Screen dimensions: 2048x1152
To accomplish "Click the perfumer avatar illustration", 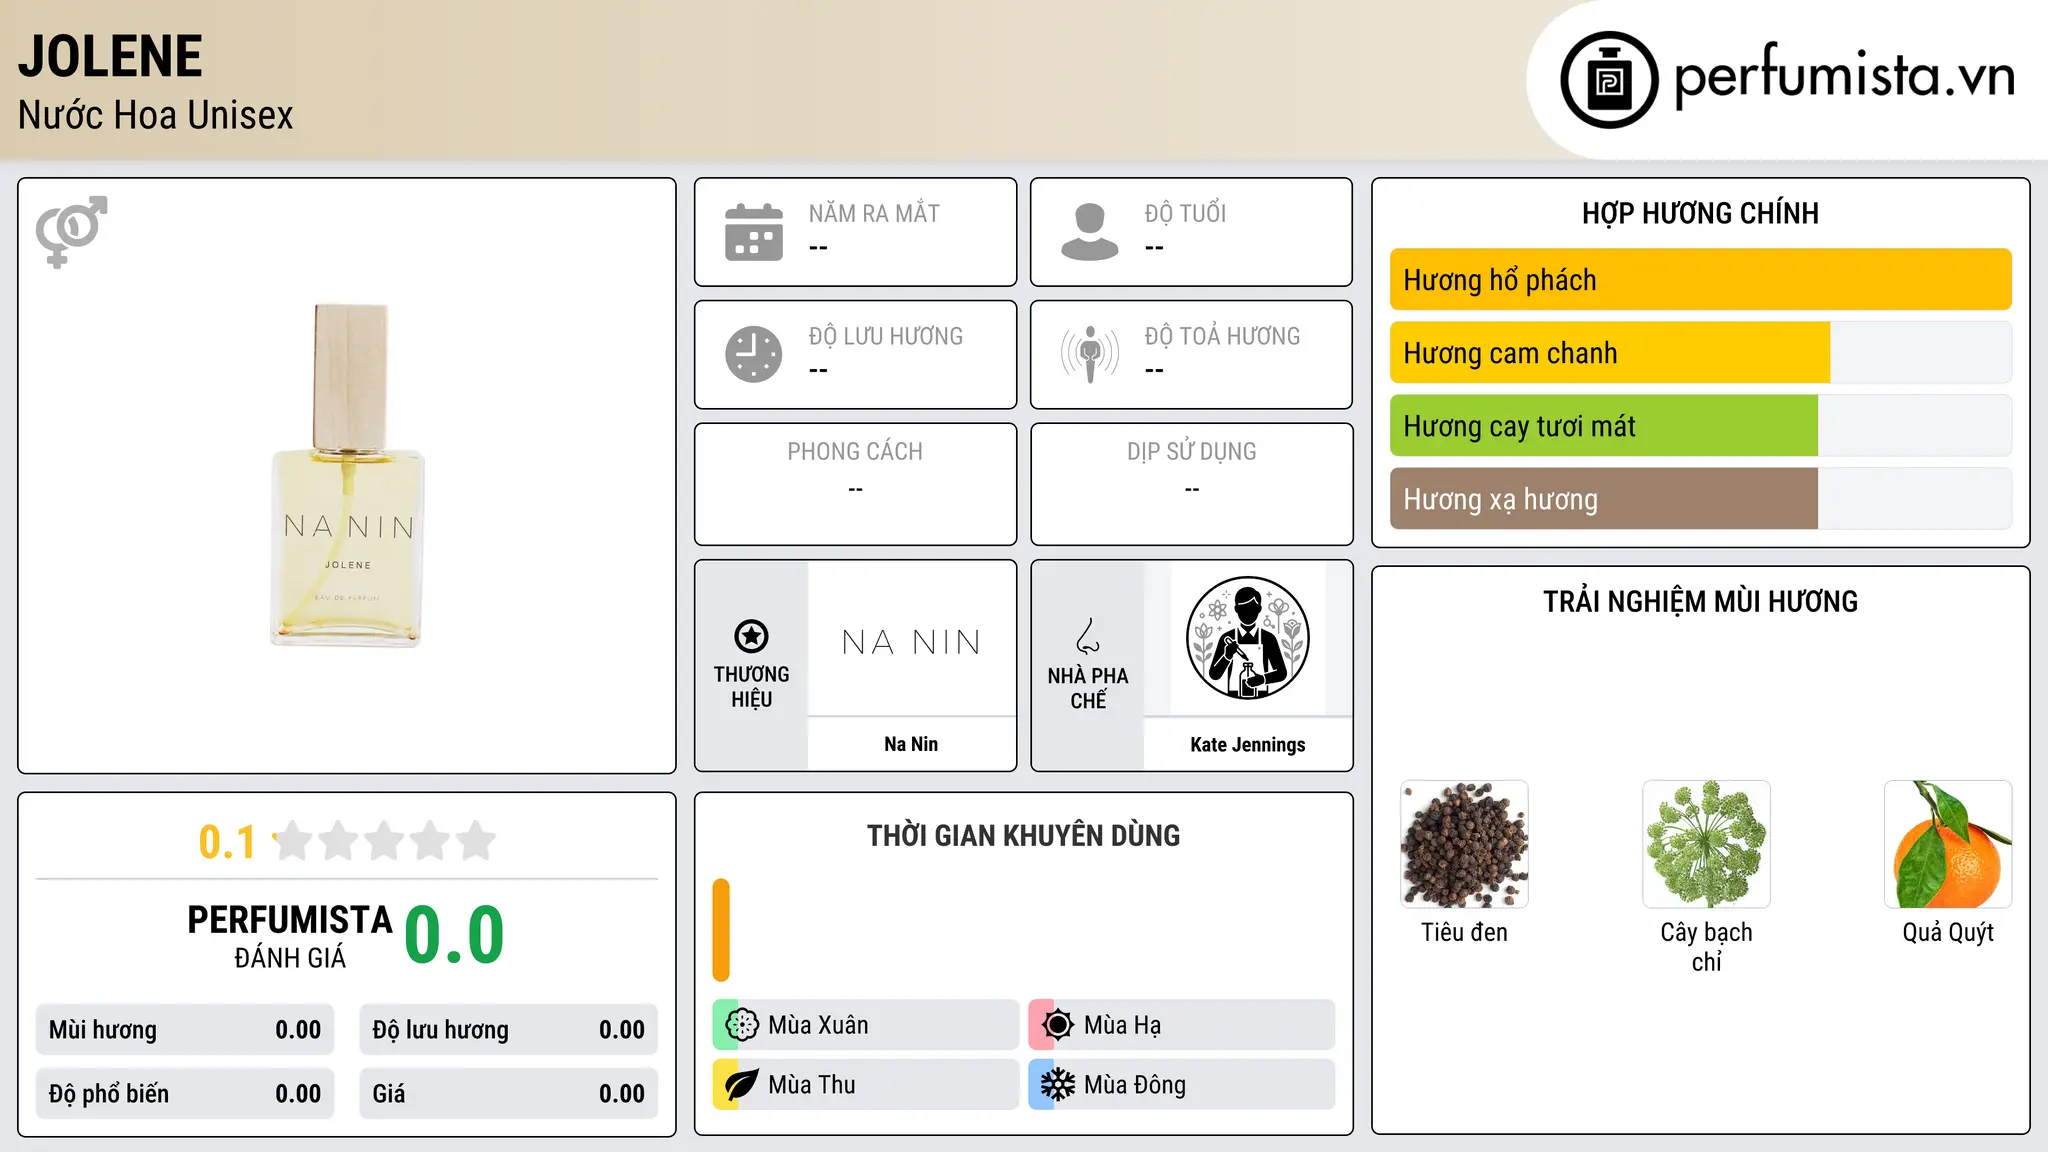I will coord(1248,638).
